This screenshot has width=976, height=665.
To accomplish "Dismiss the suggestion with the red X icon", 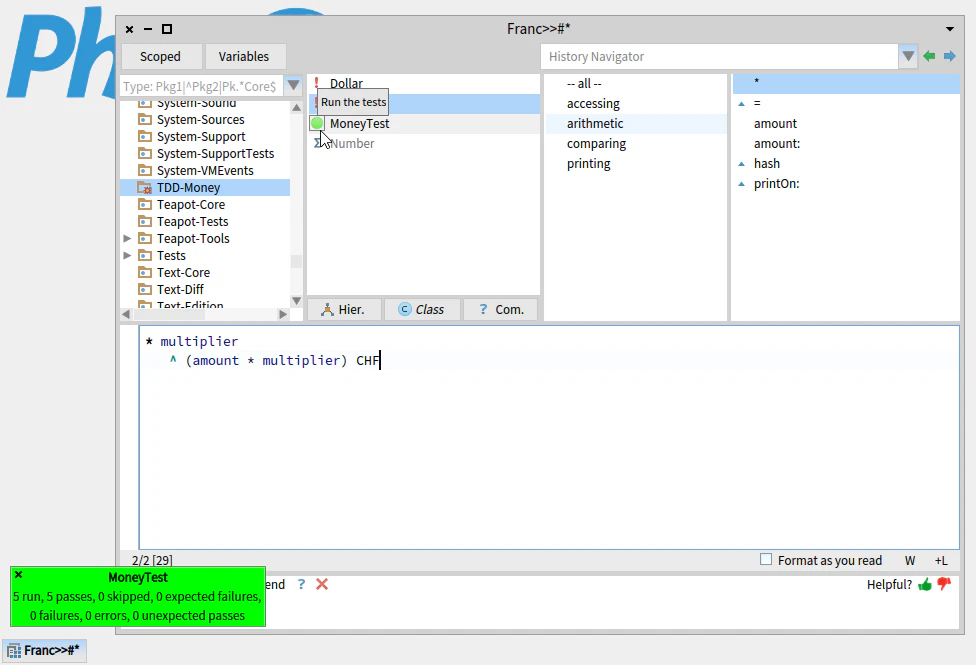I will pyautogui.click(x=322, y=584).
